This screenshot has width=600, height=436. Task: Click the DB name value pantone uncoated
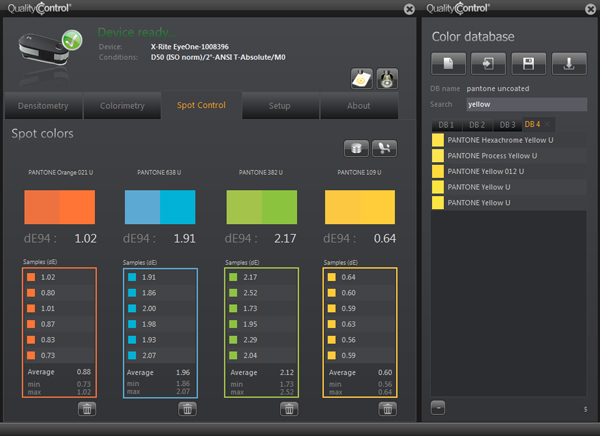coord(498,89)
